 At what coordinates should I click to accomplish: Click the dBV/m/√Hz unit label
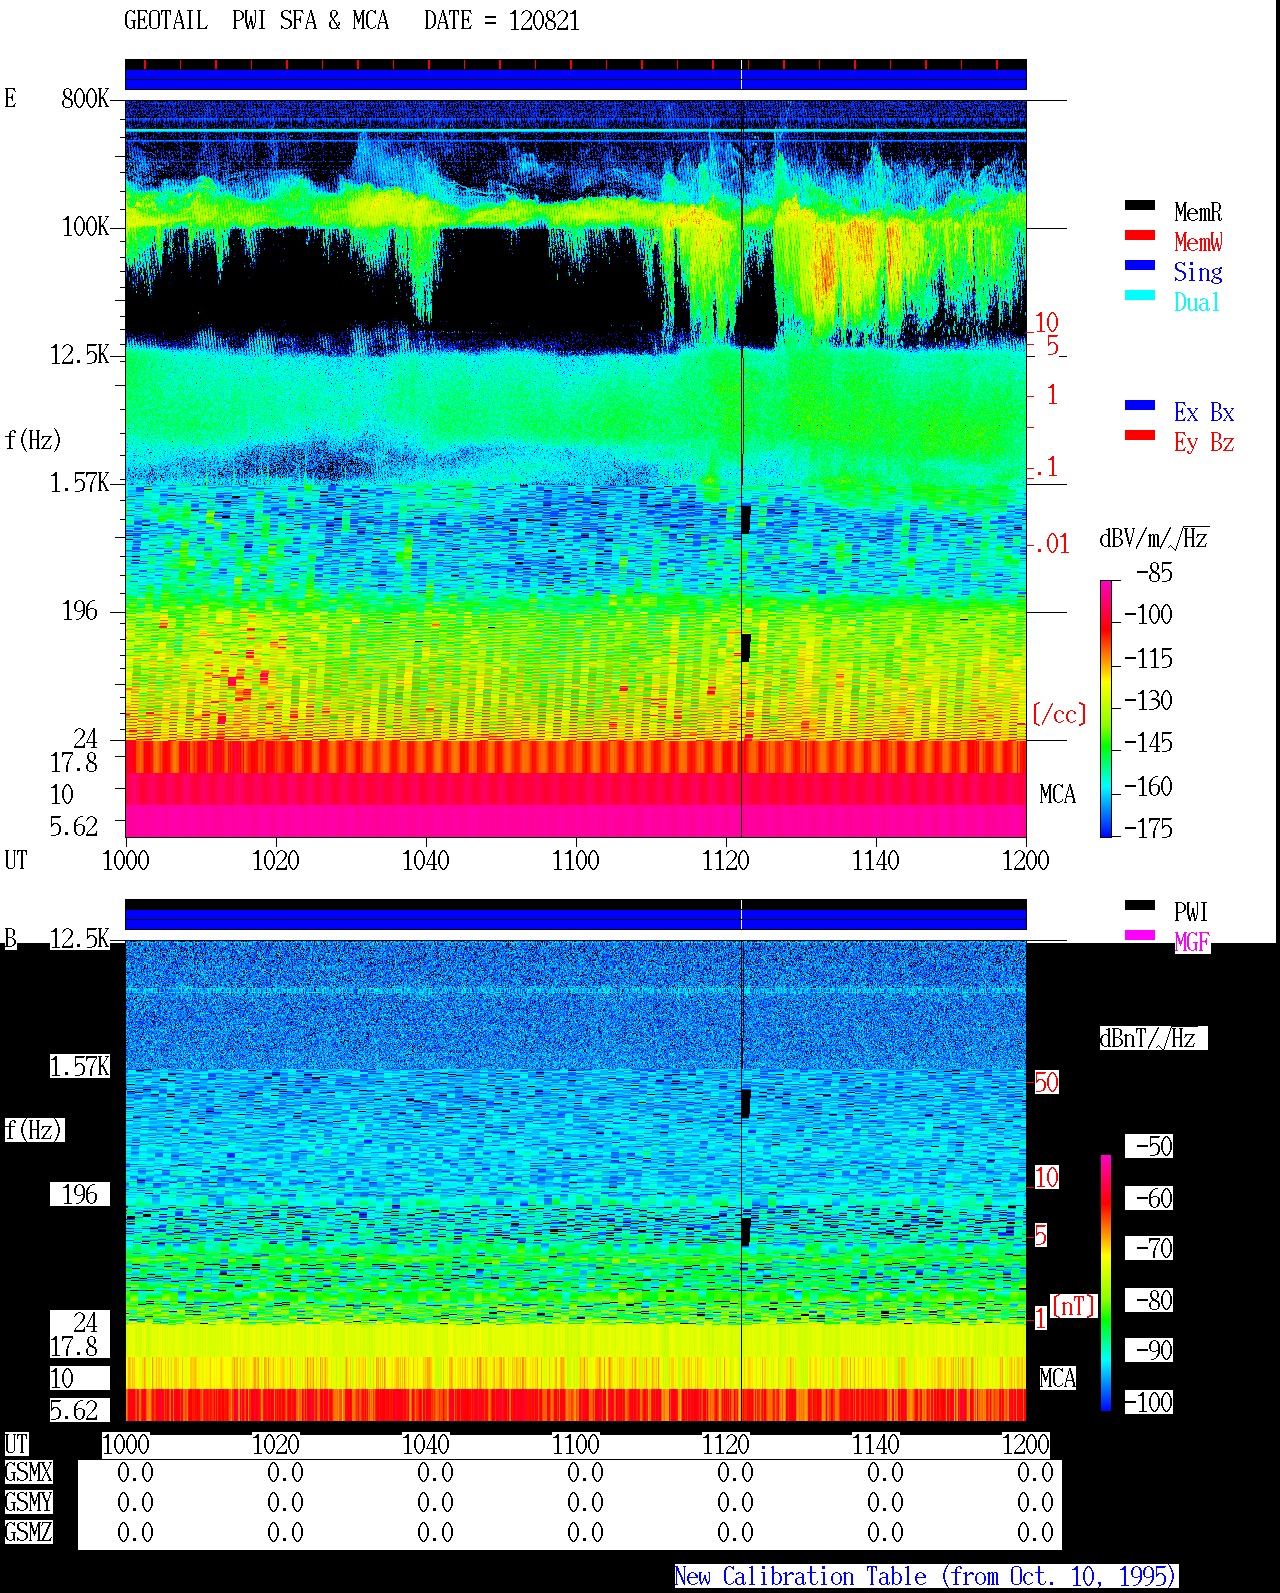pyautogui.click(x=1154, y=538)
